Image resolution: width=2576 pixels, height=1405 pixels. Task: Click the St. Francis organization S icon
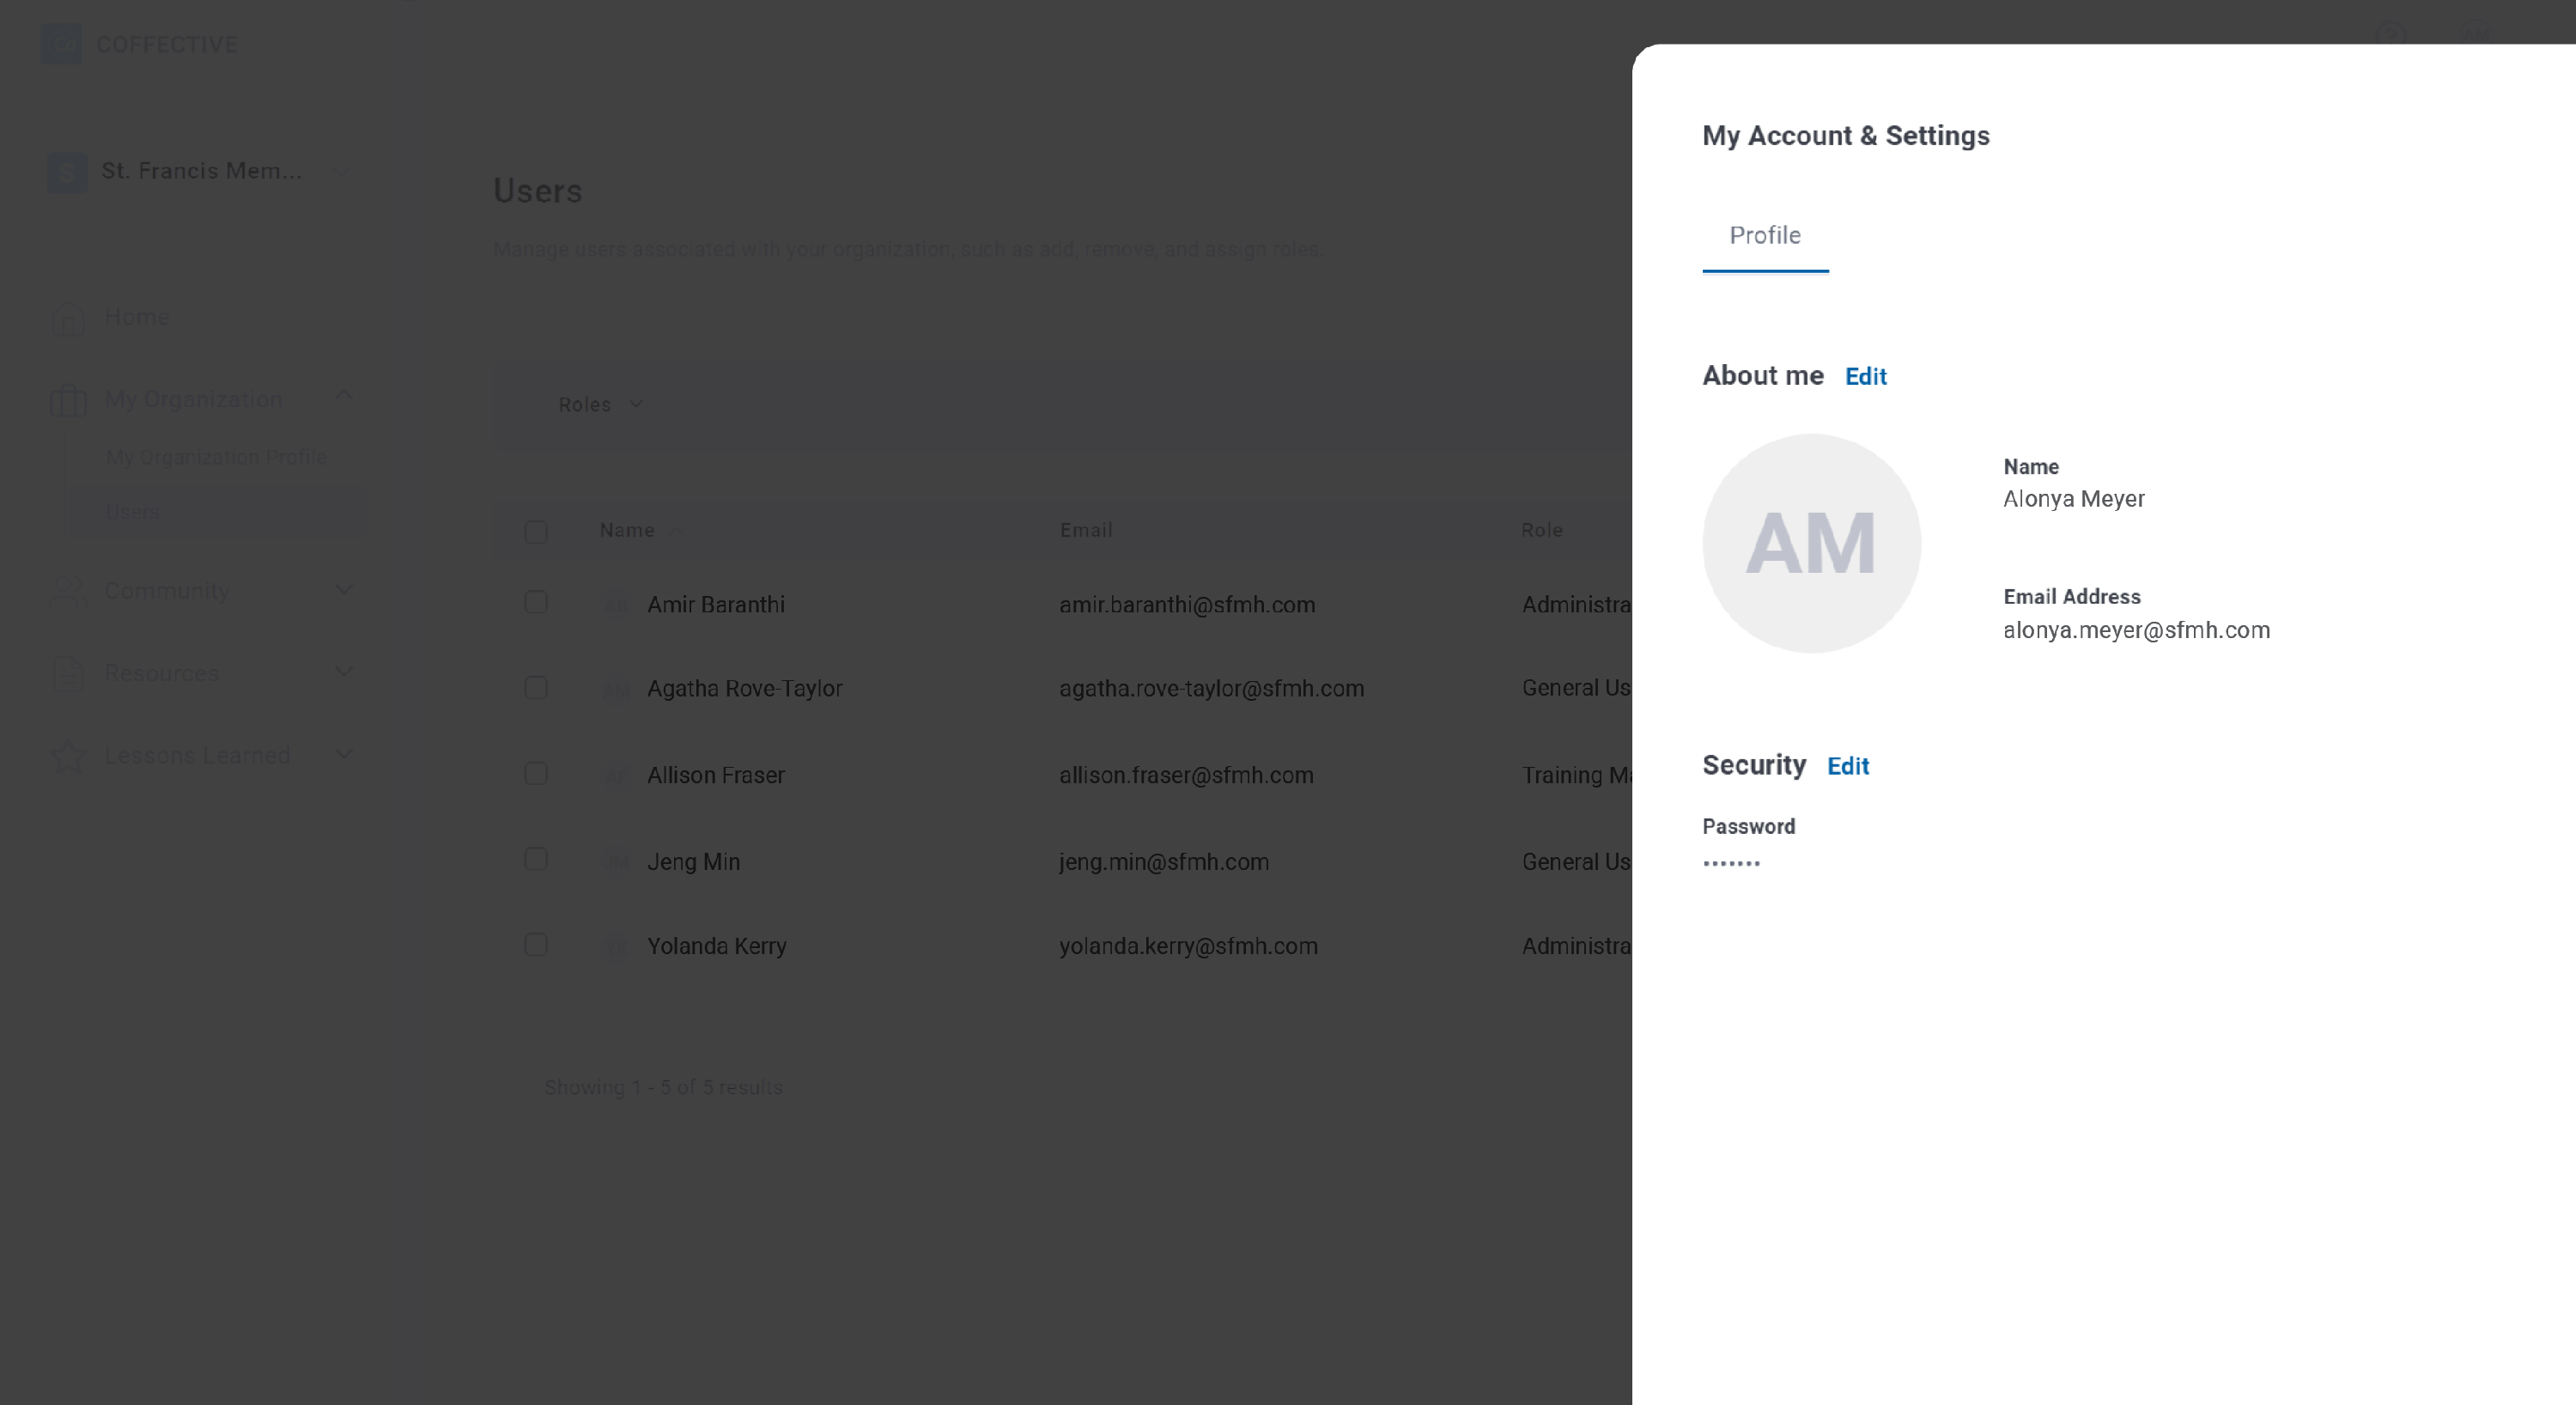[67, 172]
